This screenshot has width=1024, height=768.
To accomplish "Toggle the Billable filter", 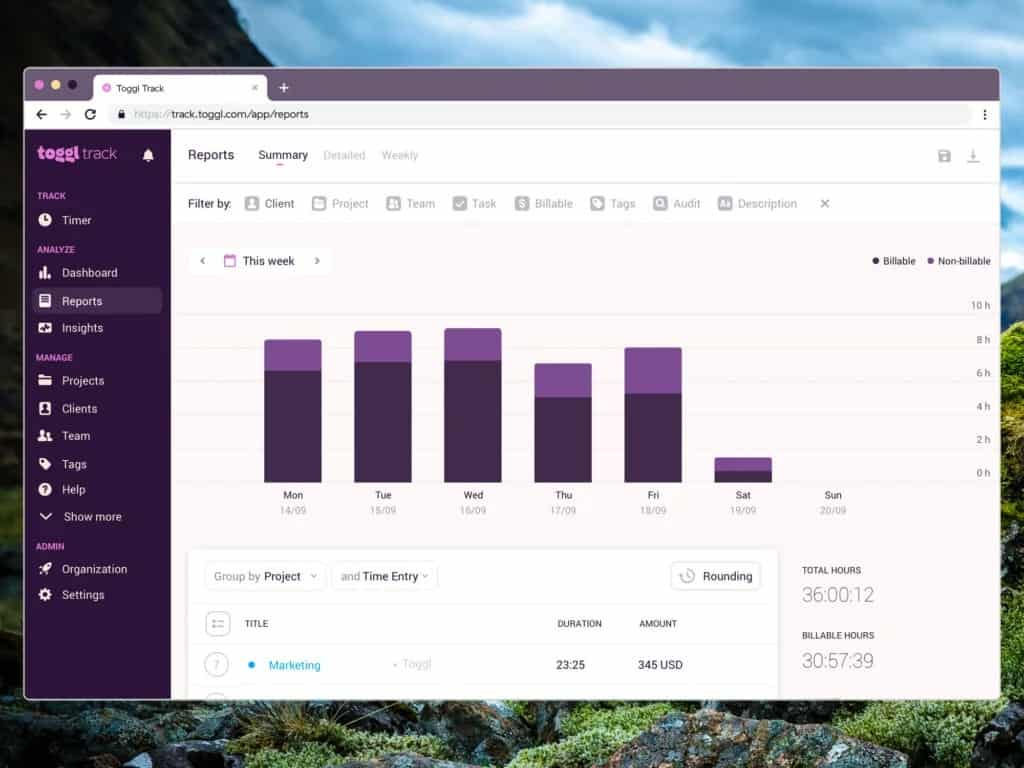I will pos(544,204).
